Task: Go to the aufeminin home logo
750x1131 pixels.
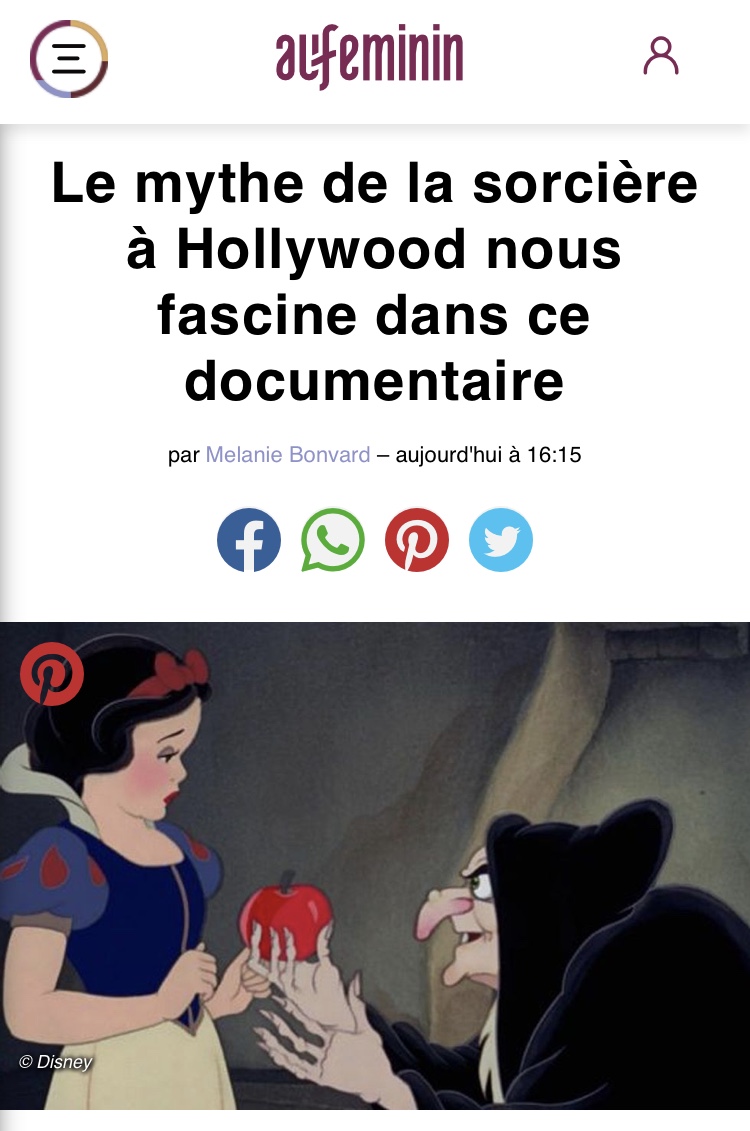Action: coord(369,56)
